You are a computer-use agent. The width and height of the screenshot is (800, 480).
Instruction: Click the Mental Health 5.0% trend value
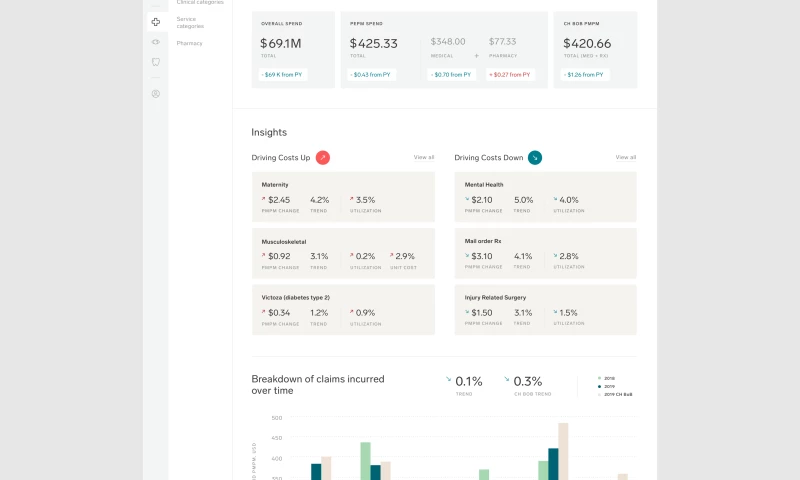point(523,200)
